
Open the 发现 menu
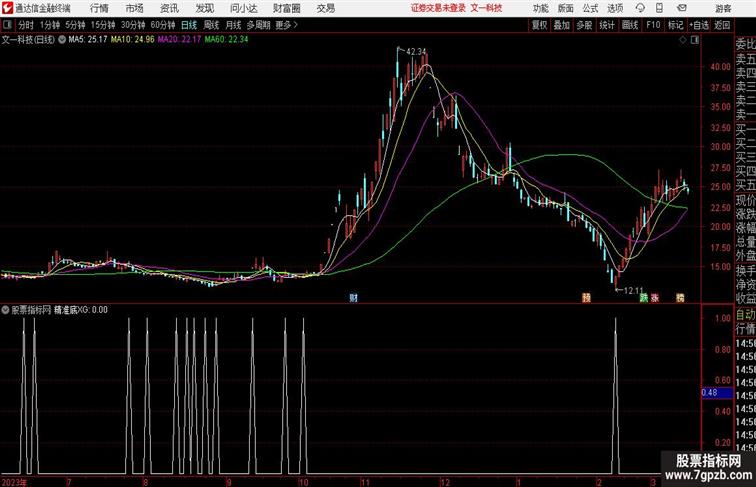204,8
